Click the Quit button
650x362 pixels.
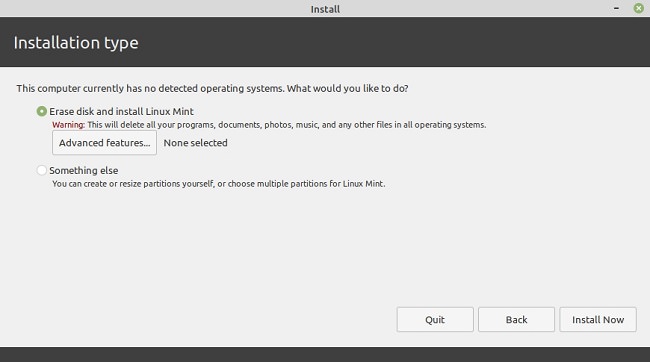(435, 319)
